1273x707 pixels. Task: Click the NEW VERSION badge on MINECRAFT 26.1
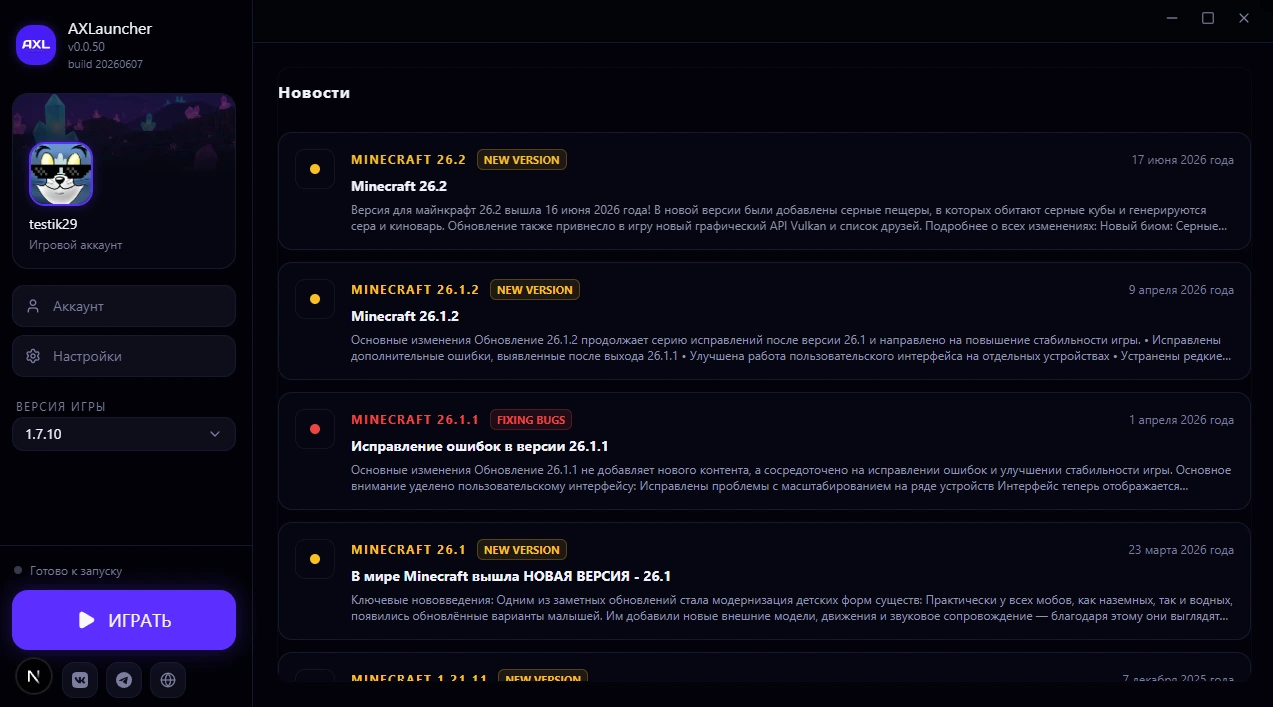pyautogui.click(x=522, y=550)
